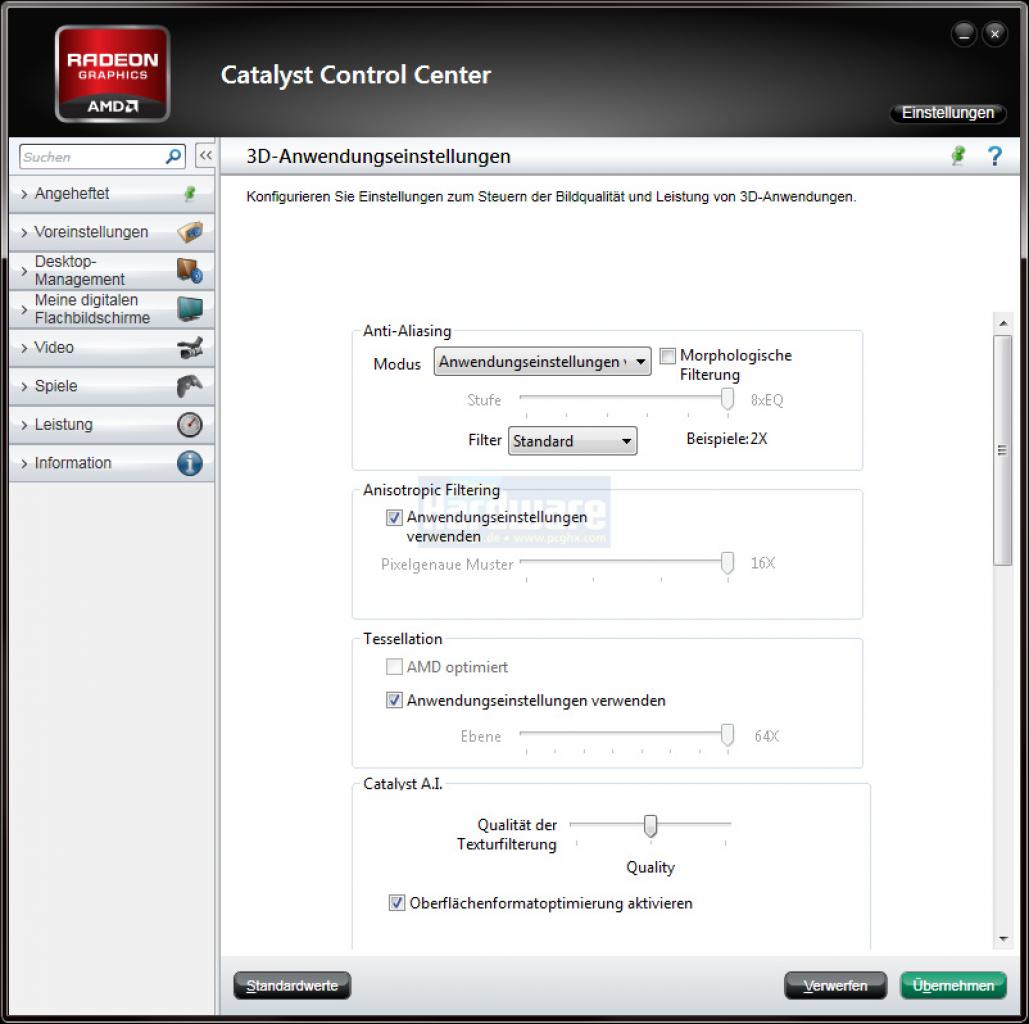Image resolution: width=1029 pixels, height=1024 pixels.
Task: Open Meine digitalen Flachbildschirme section
Action: point(112,309)
